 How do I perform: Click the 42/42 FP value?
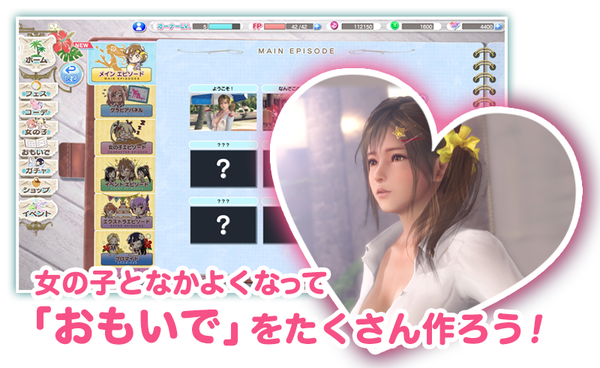[x=299, y=27]
